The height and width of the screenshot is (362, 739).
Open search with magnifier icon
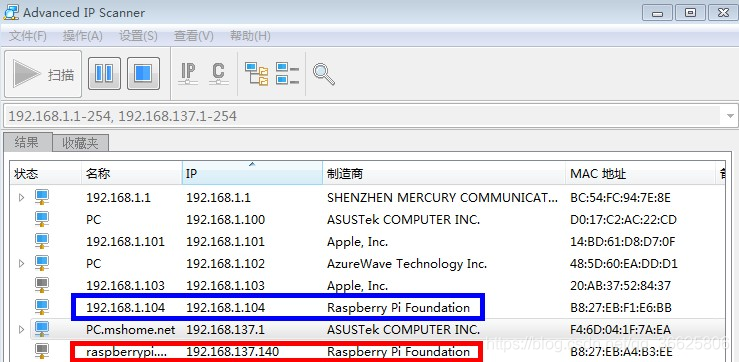(324, 74)
